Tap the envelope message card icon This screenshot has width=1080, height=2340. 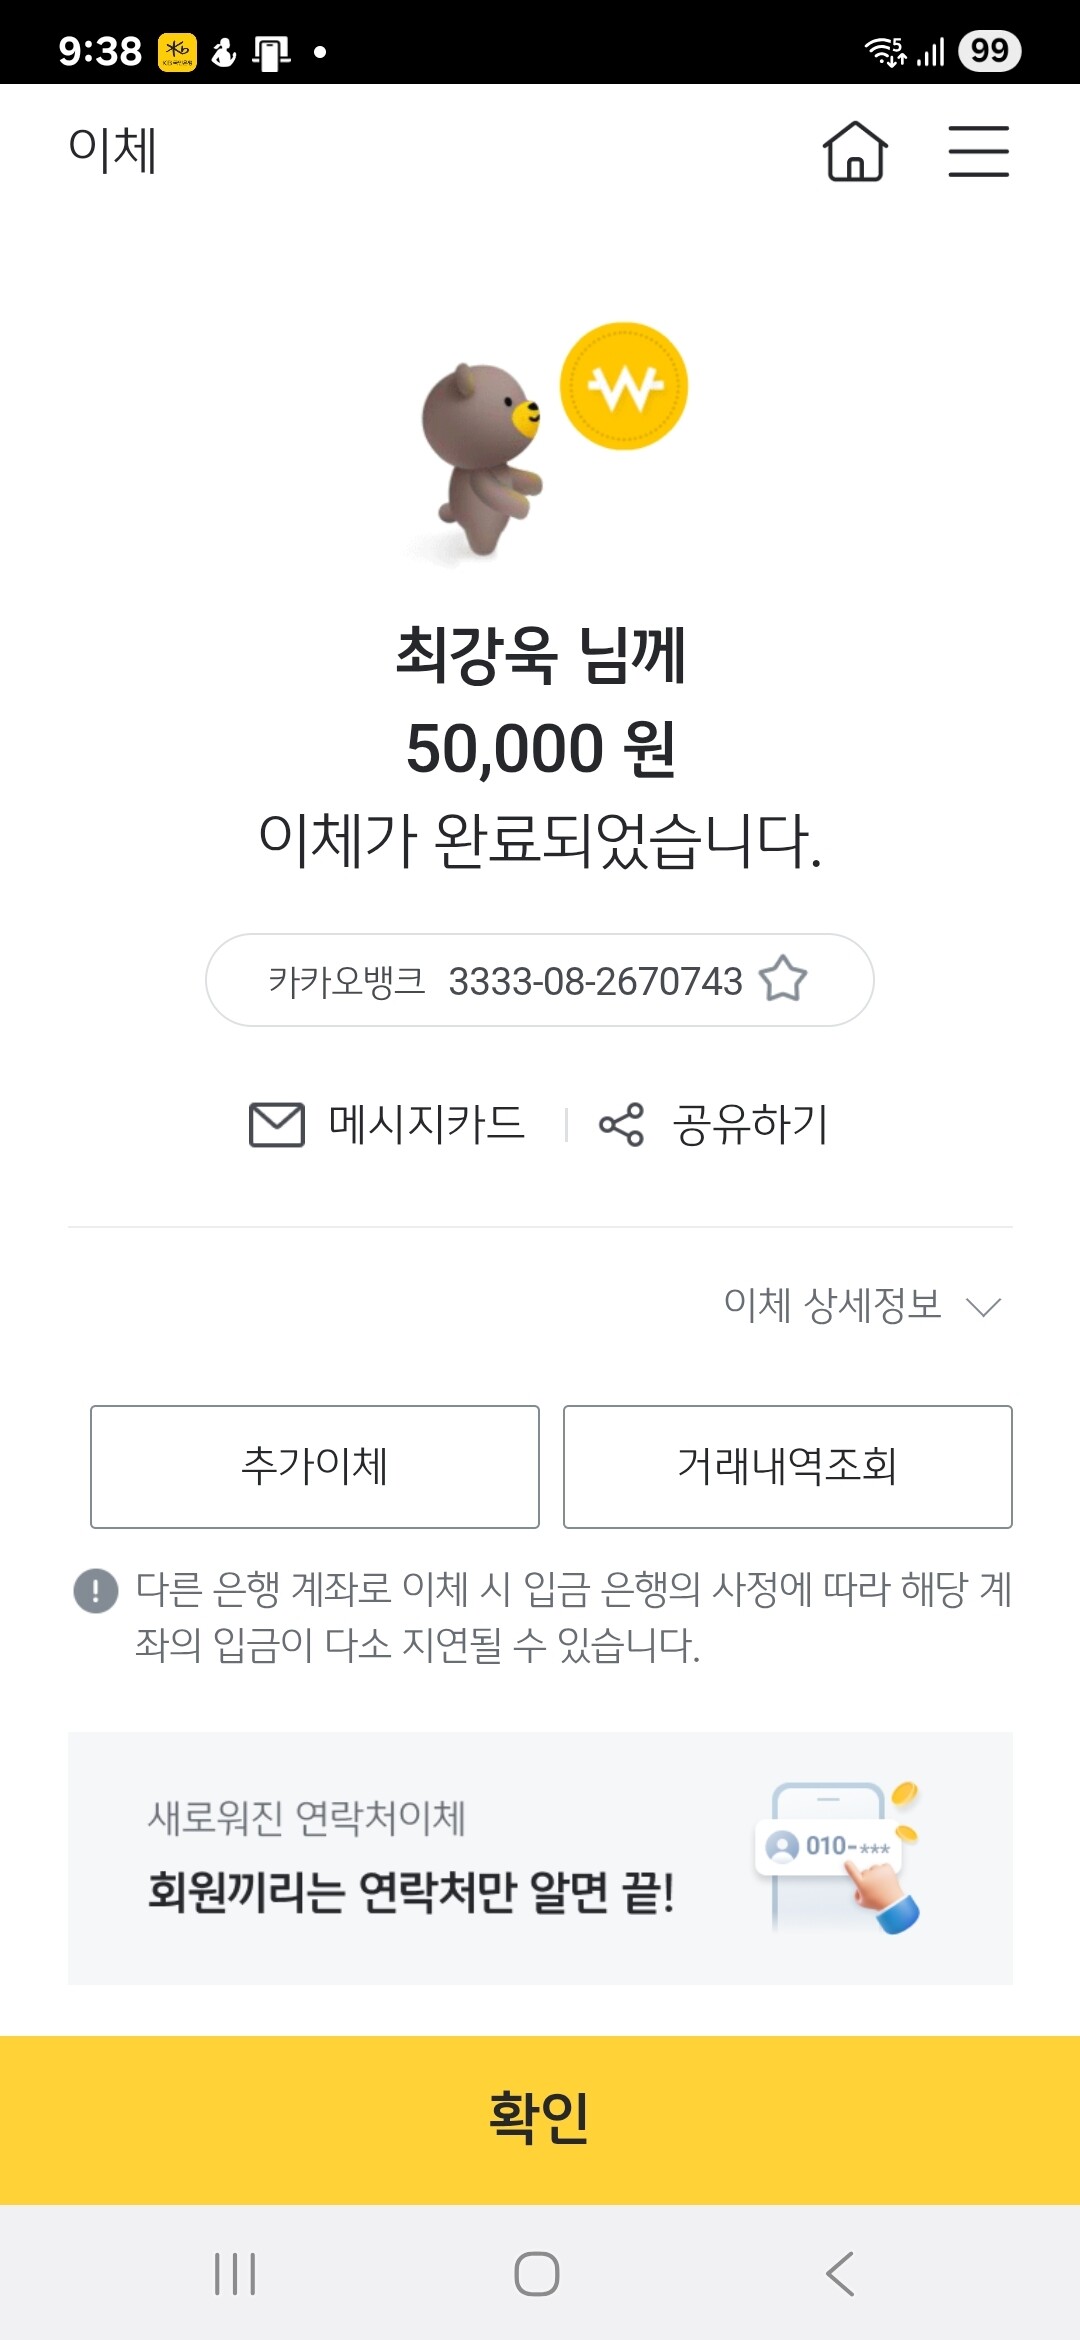click(276, 1124)
